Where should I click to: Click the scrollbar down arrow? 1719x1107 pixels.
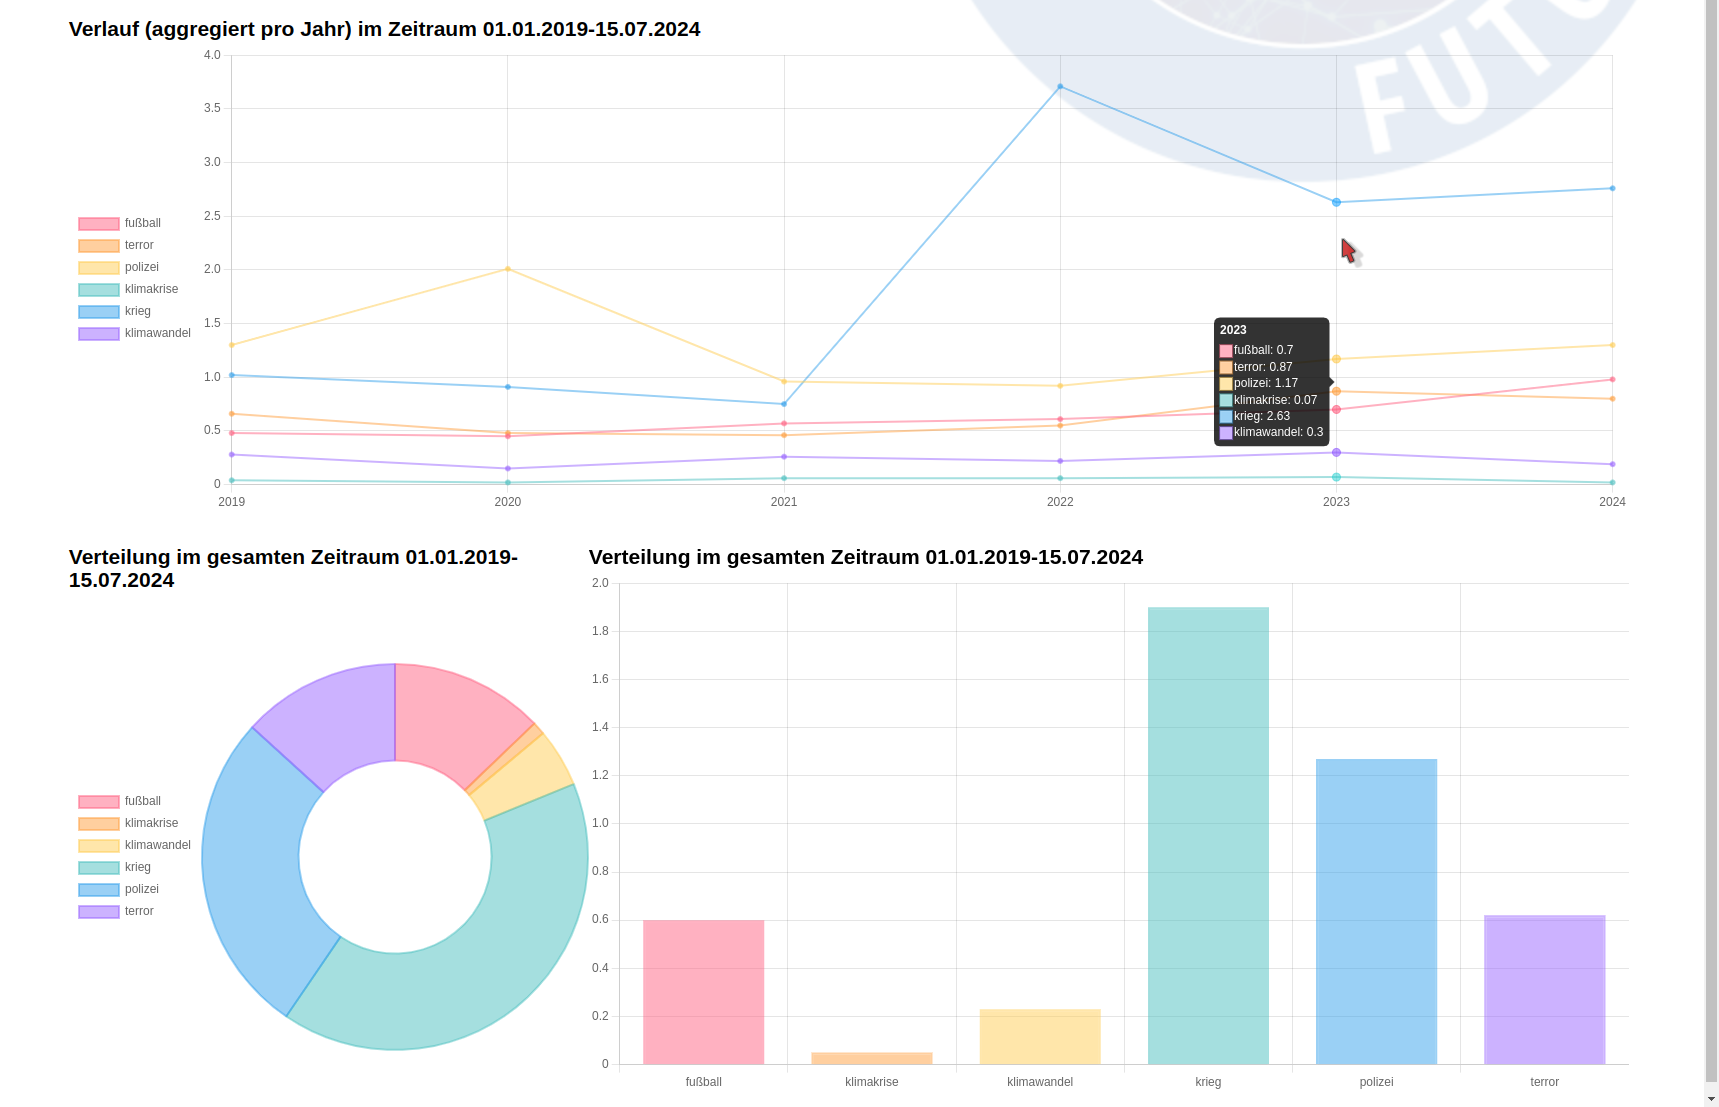pos(1711,1099)
